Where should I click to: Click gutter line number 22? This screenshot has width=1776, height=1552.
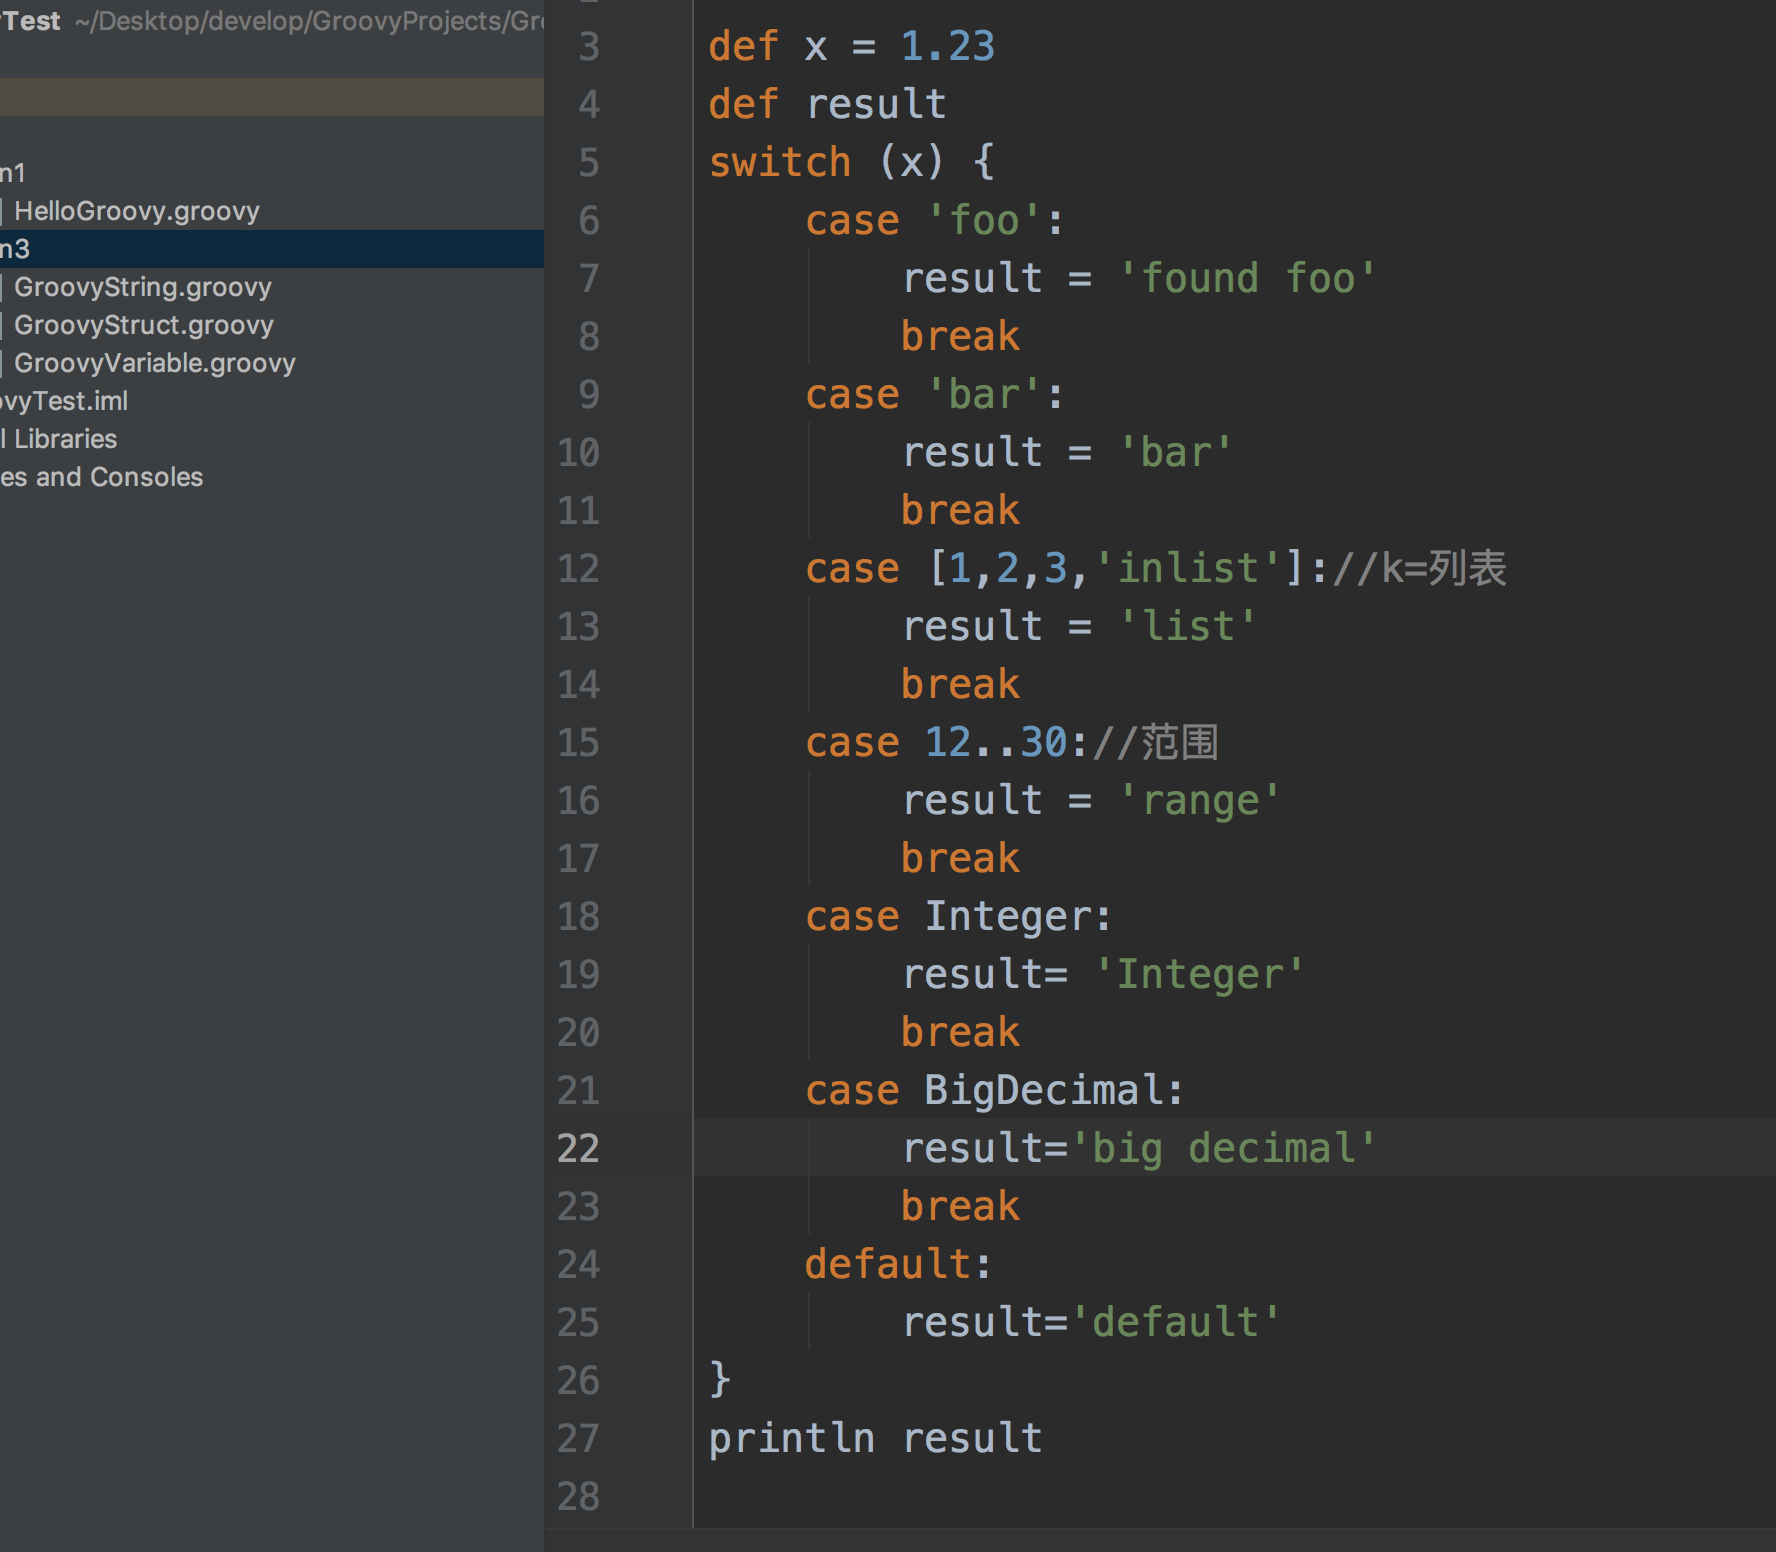pyautogui.click(x=578, y=1148)
